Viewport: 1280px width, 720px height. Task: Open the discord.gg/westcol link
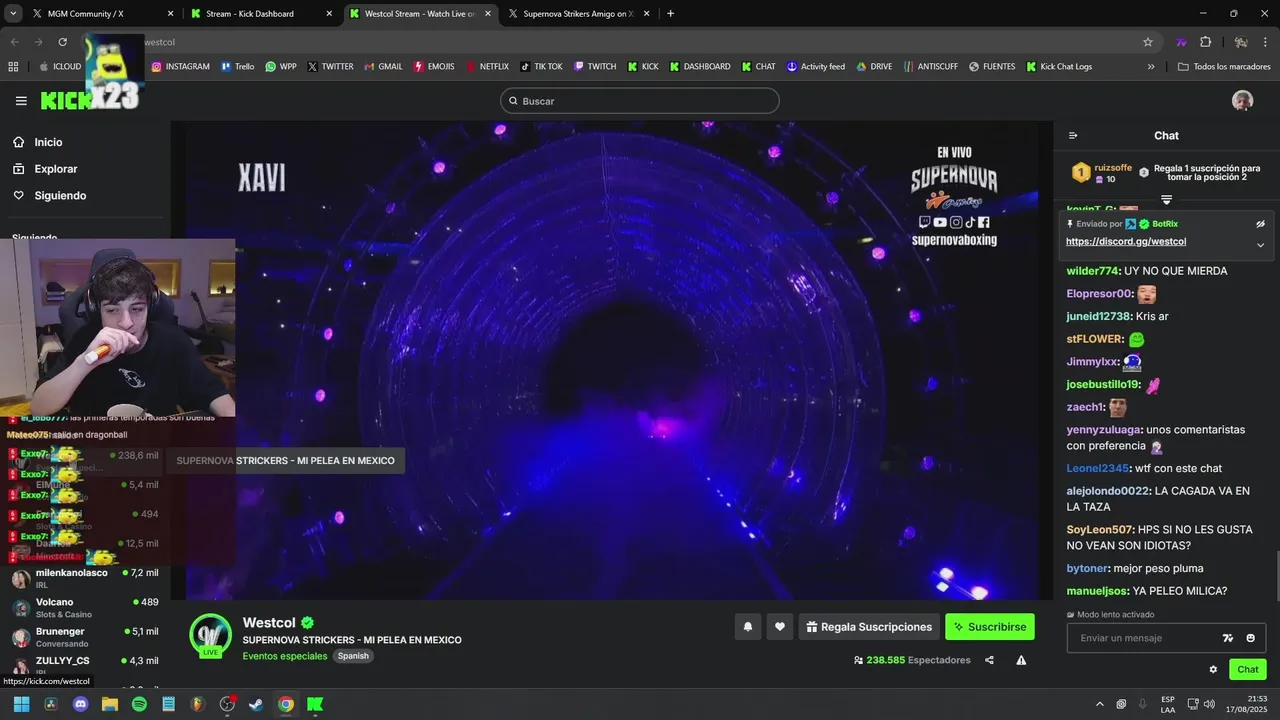coord(1126,242)
